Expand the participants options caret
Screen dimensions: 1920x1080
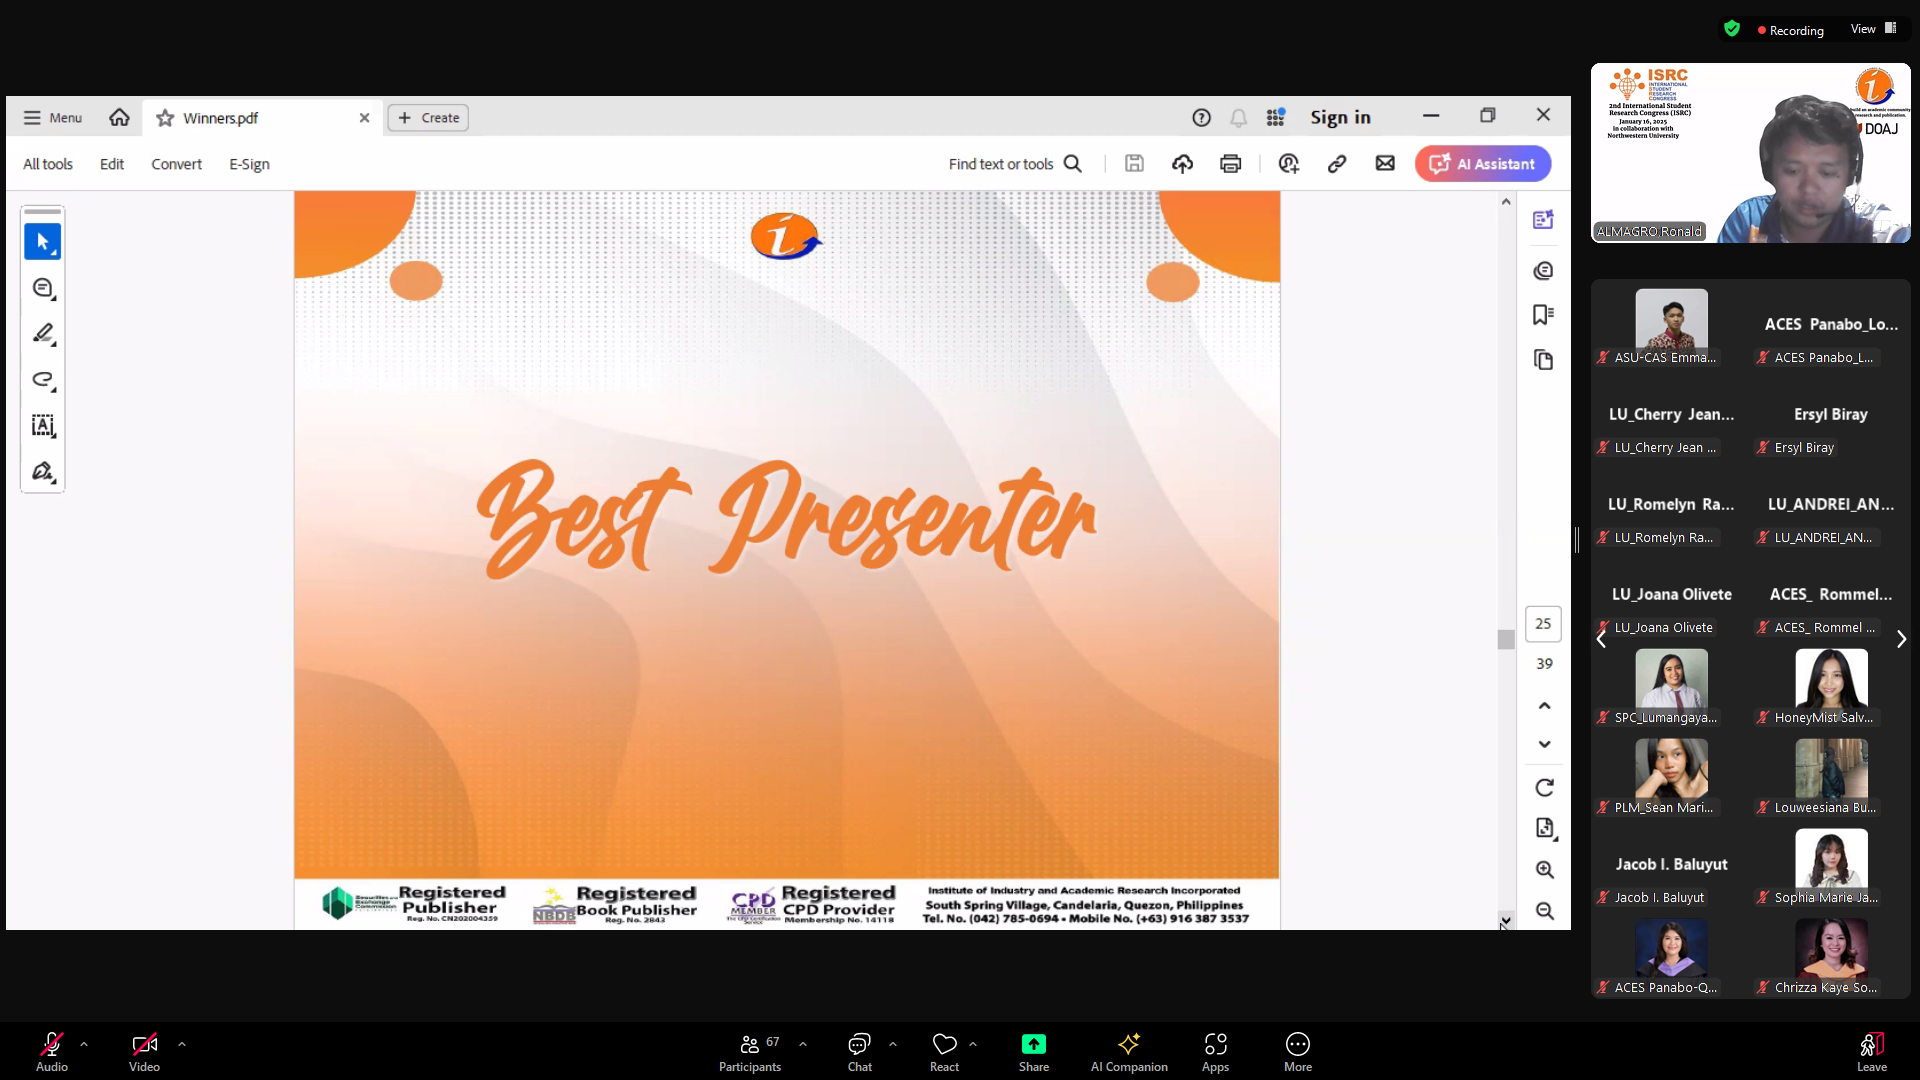803,1044
